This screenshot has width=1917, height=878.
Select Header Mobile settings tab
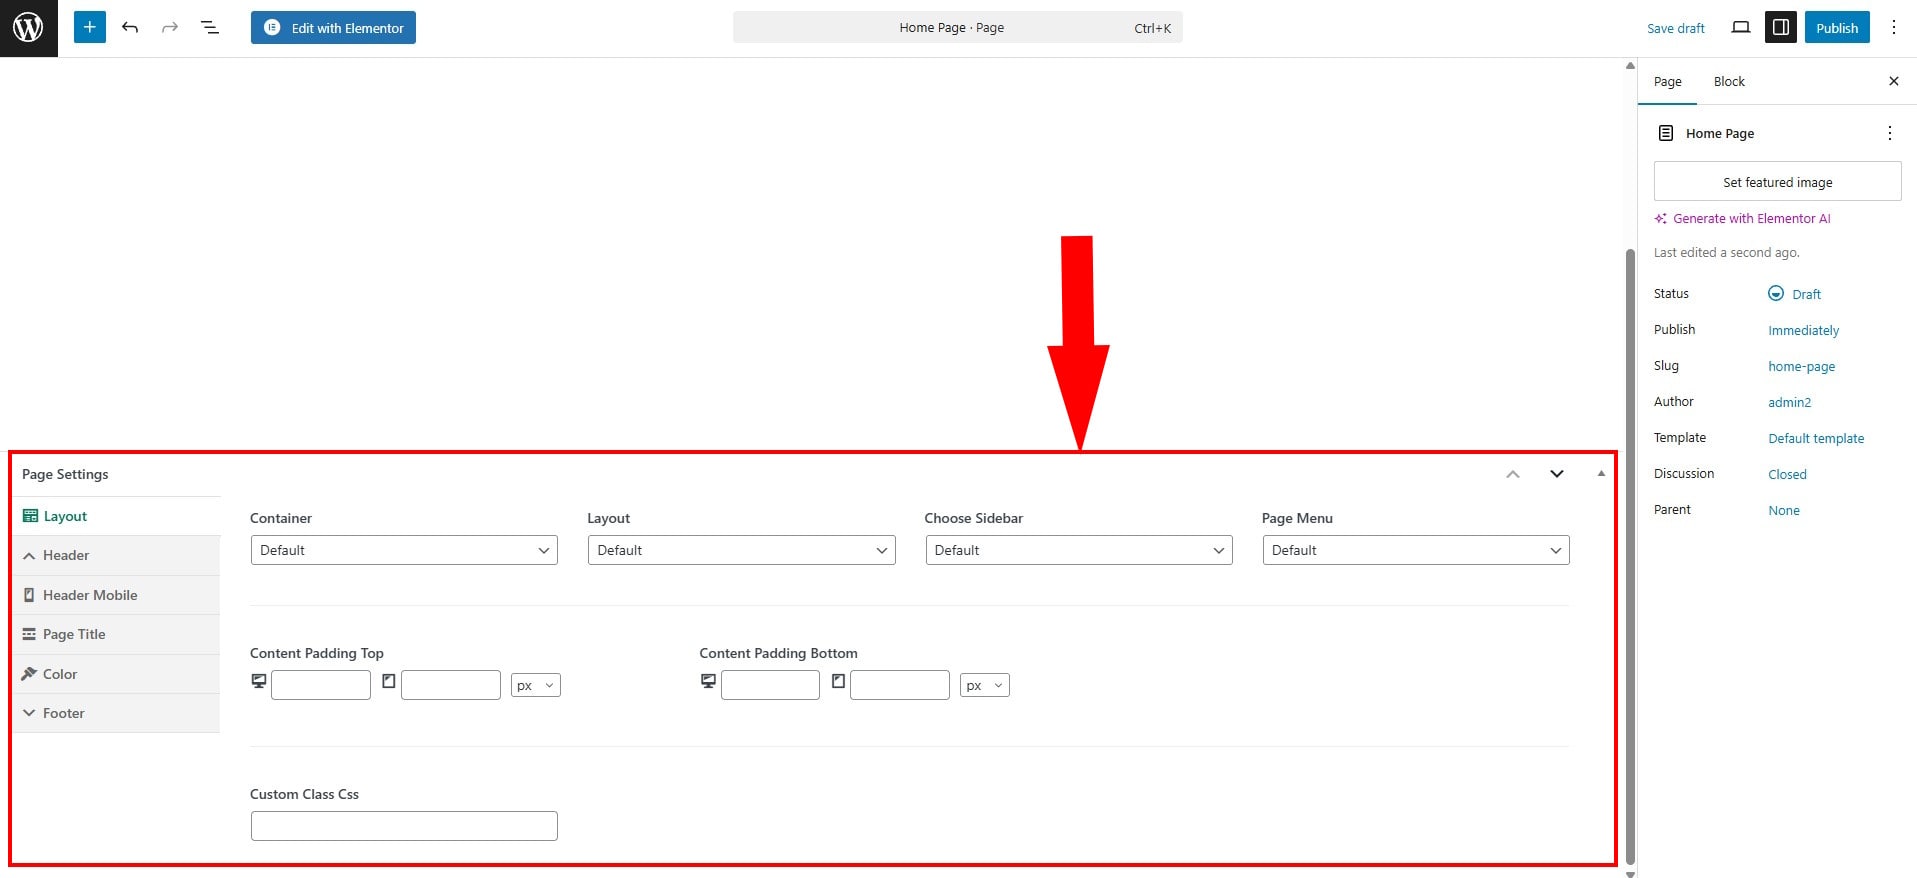[x=90, y=595]
